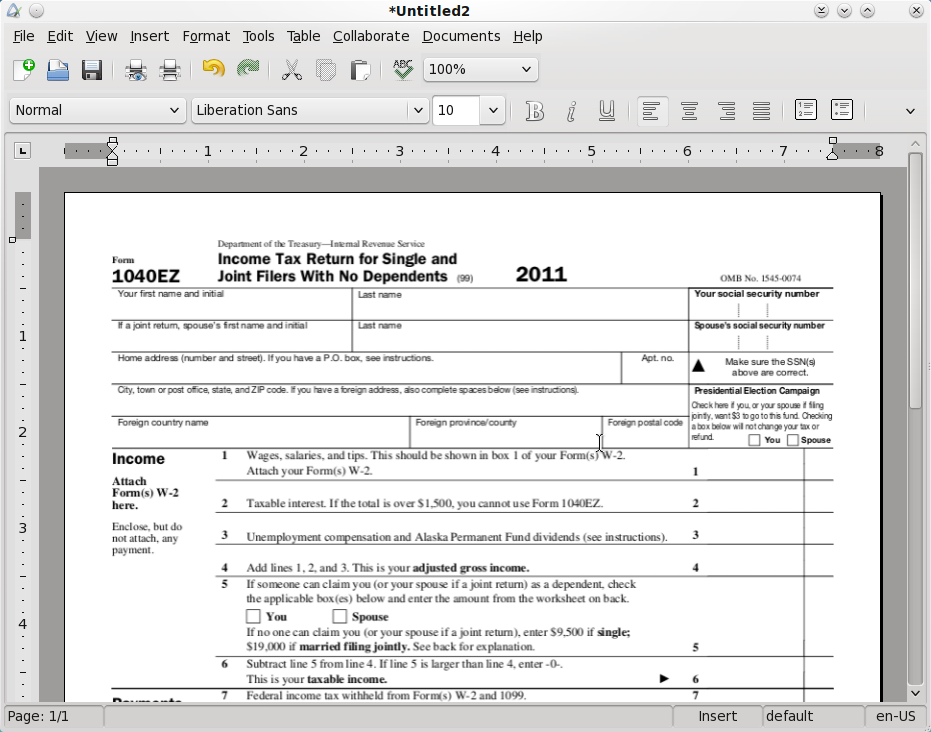Screen dimensions: 931x732
Task: Open the Tools menu
Action: coord(258,36)
